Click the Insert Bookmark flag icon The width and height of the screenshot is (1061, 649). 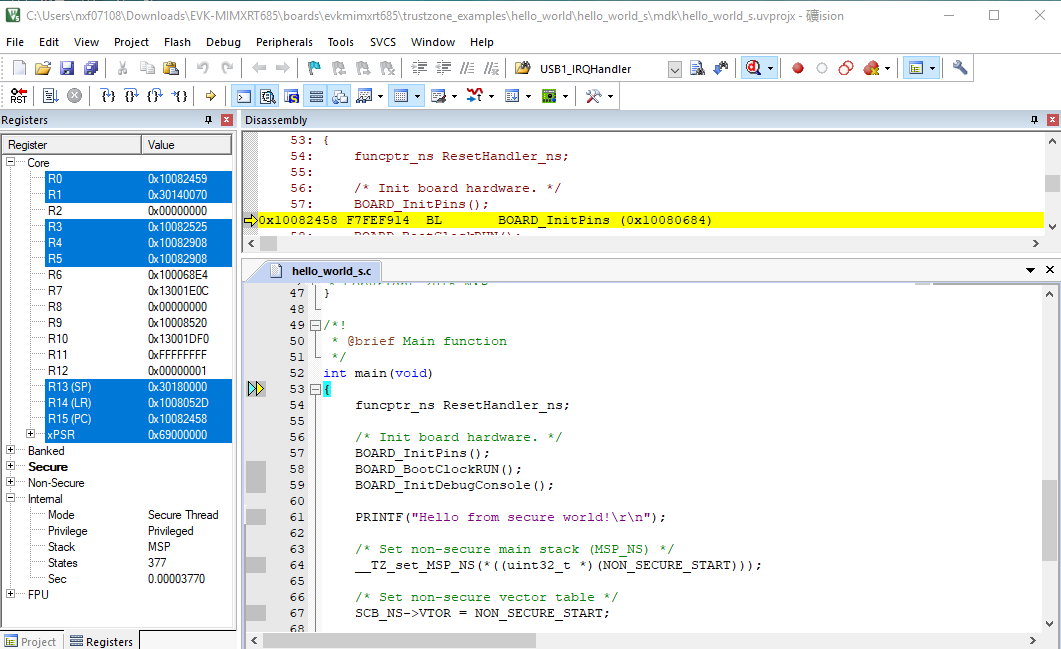tap(314, 68)
